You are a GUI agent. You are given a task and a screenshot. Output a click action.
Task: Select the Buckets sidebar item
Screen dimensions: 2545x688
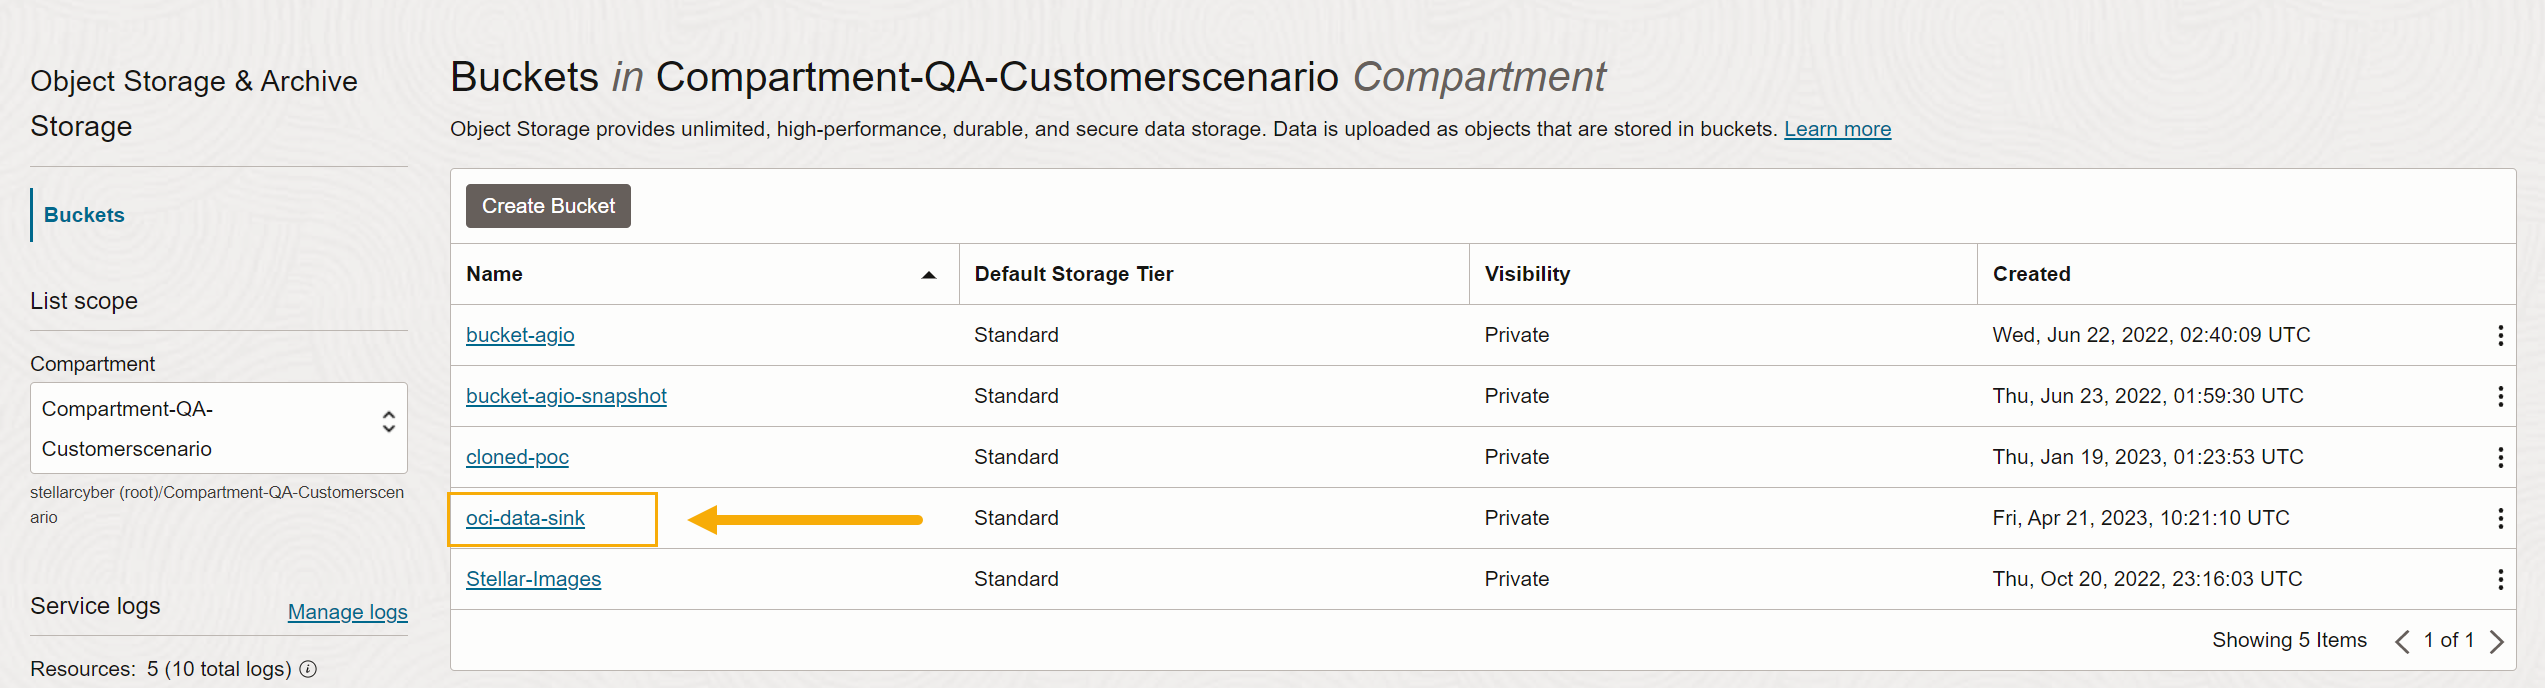point(84,215)
